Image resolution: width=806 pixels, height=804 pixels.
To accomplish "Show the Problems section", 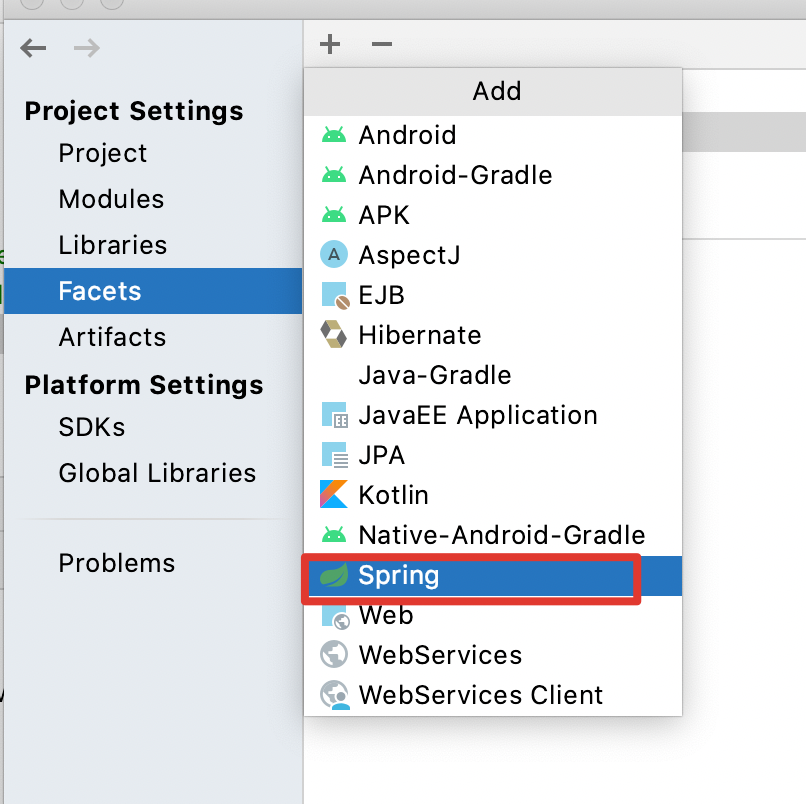I will tap(116, 563).
